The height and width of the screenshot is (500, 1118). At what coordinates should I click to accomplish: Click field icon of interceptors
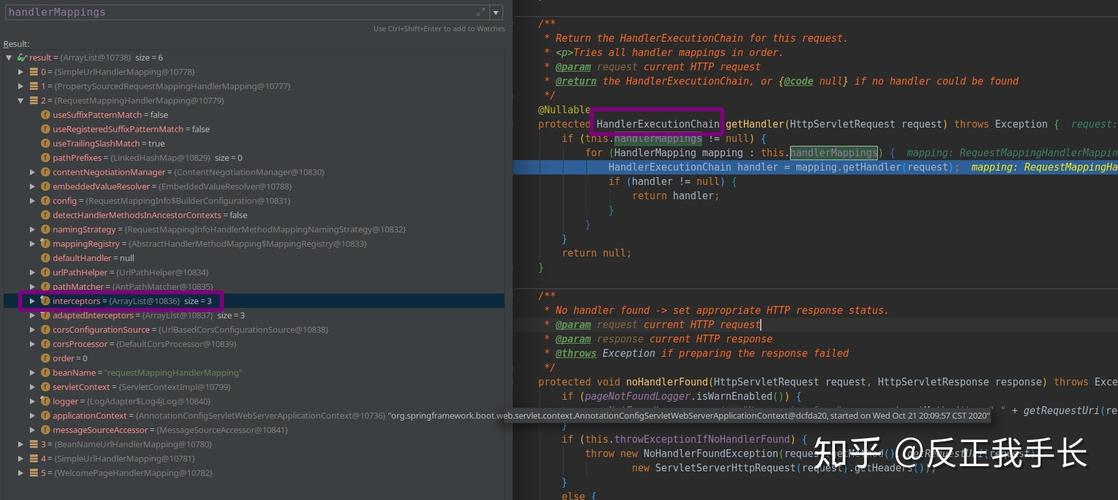46,301
